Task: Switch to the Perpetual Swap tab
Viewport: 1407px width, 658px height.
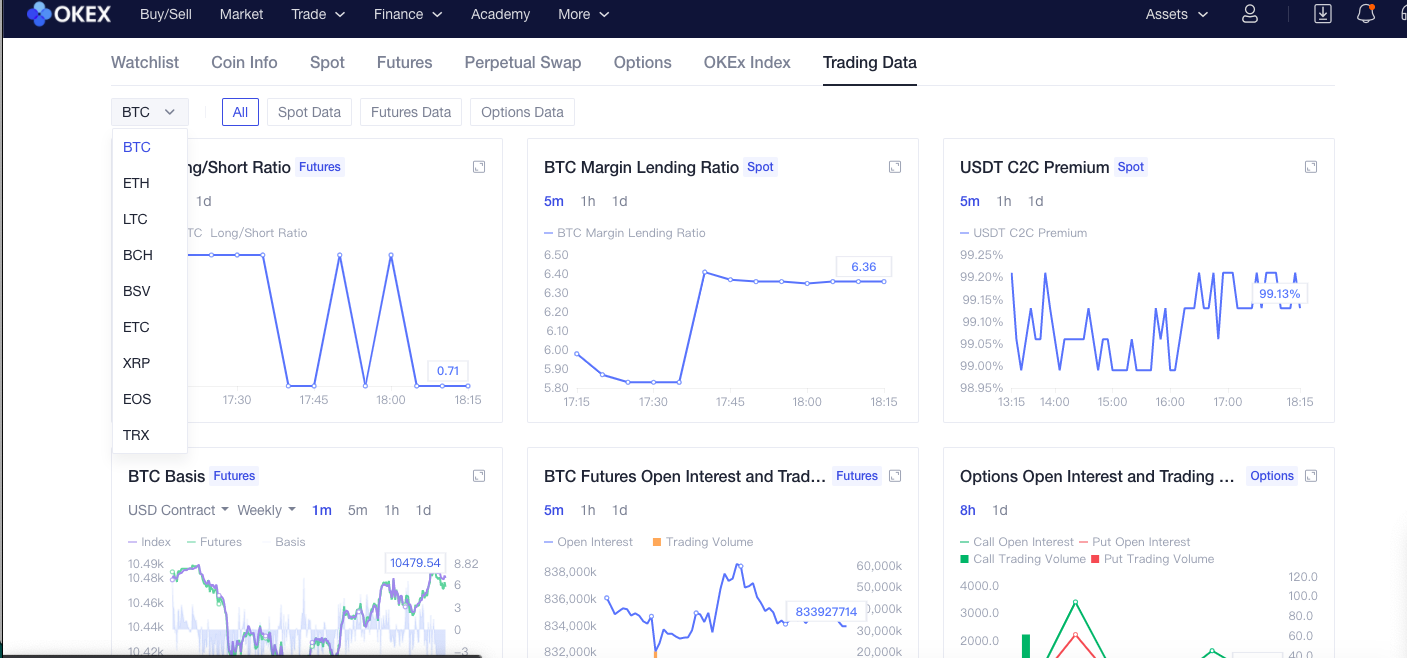Action: 522,62
